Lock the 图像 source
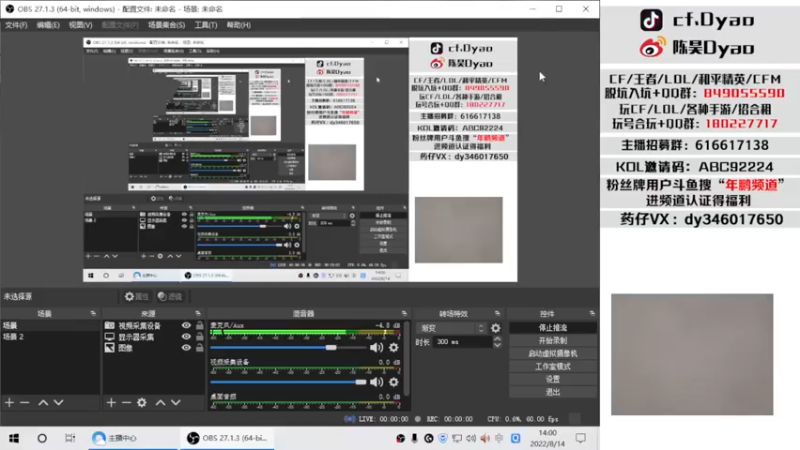800x450 pixels. click(199, 348)
